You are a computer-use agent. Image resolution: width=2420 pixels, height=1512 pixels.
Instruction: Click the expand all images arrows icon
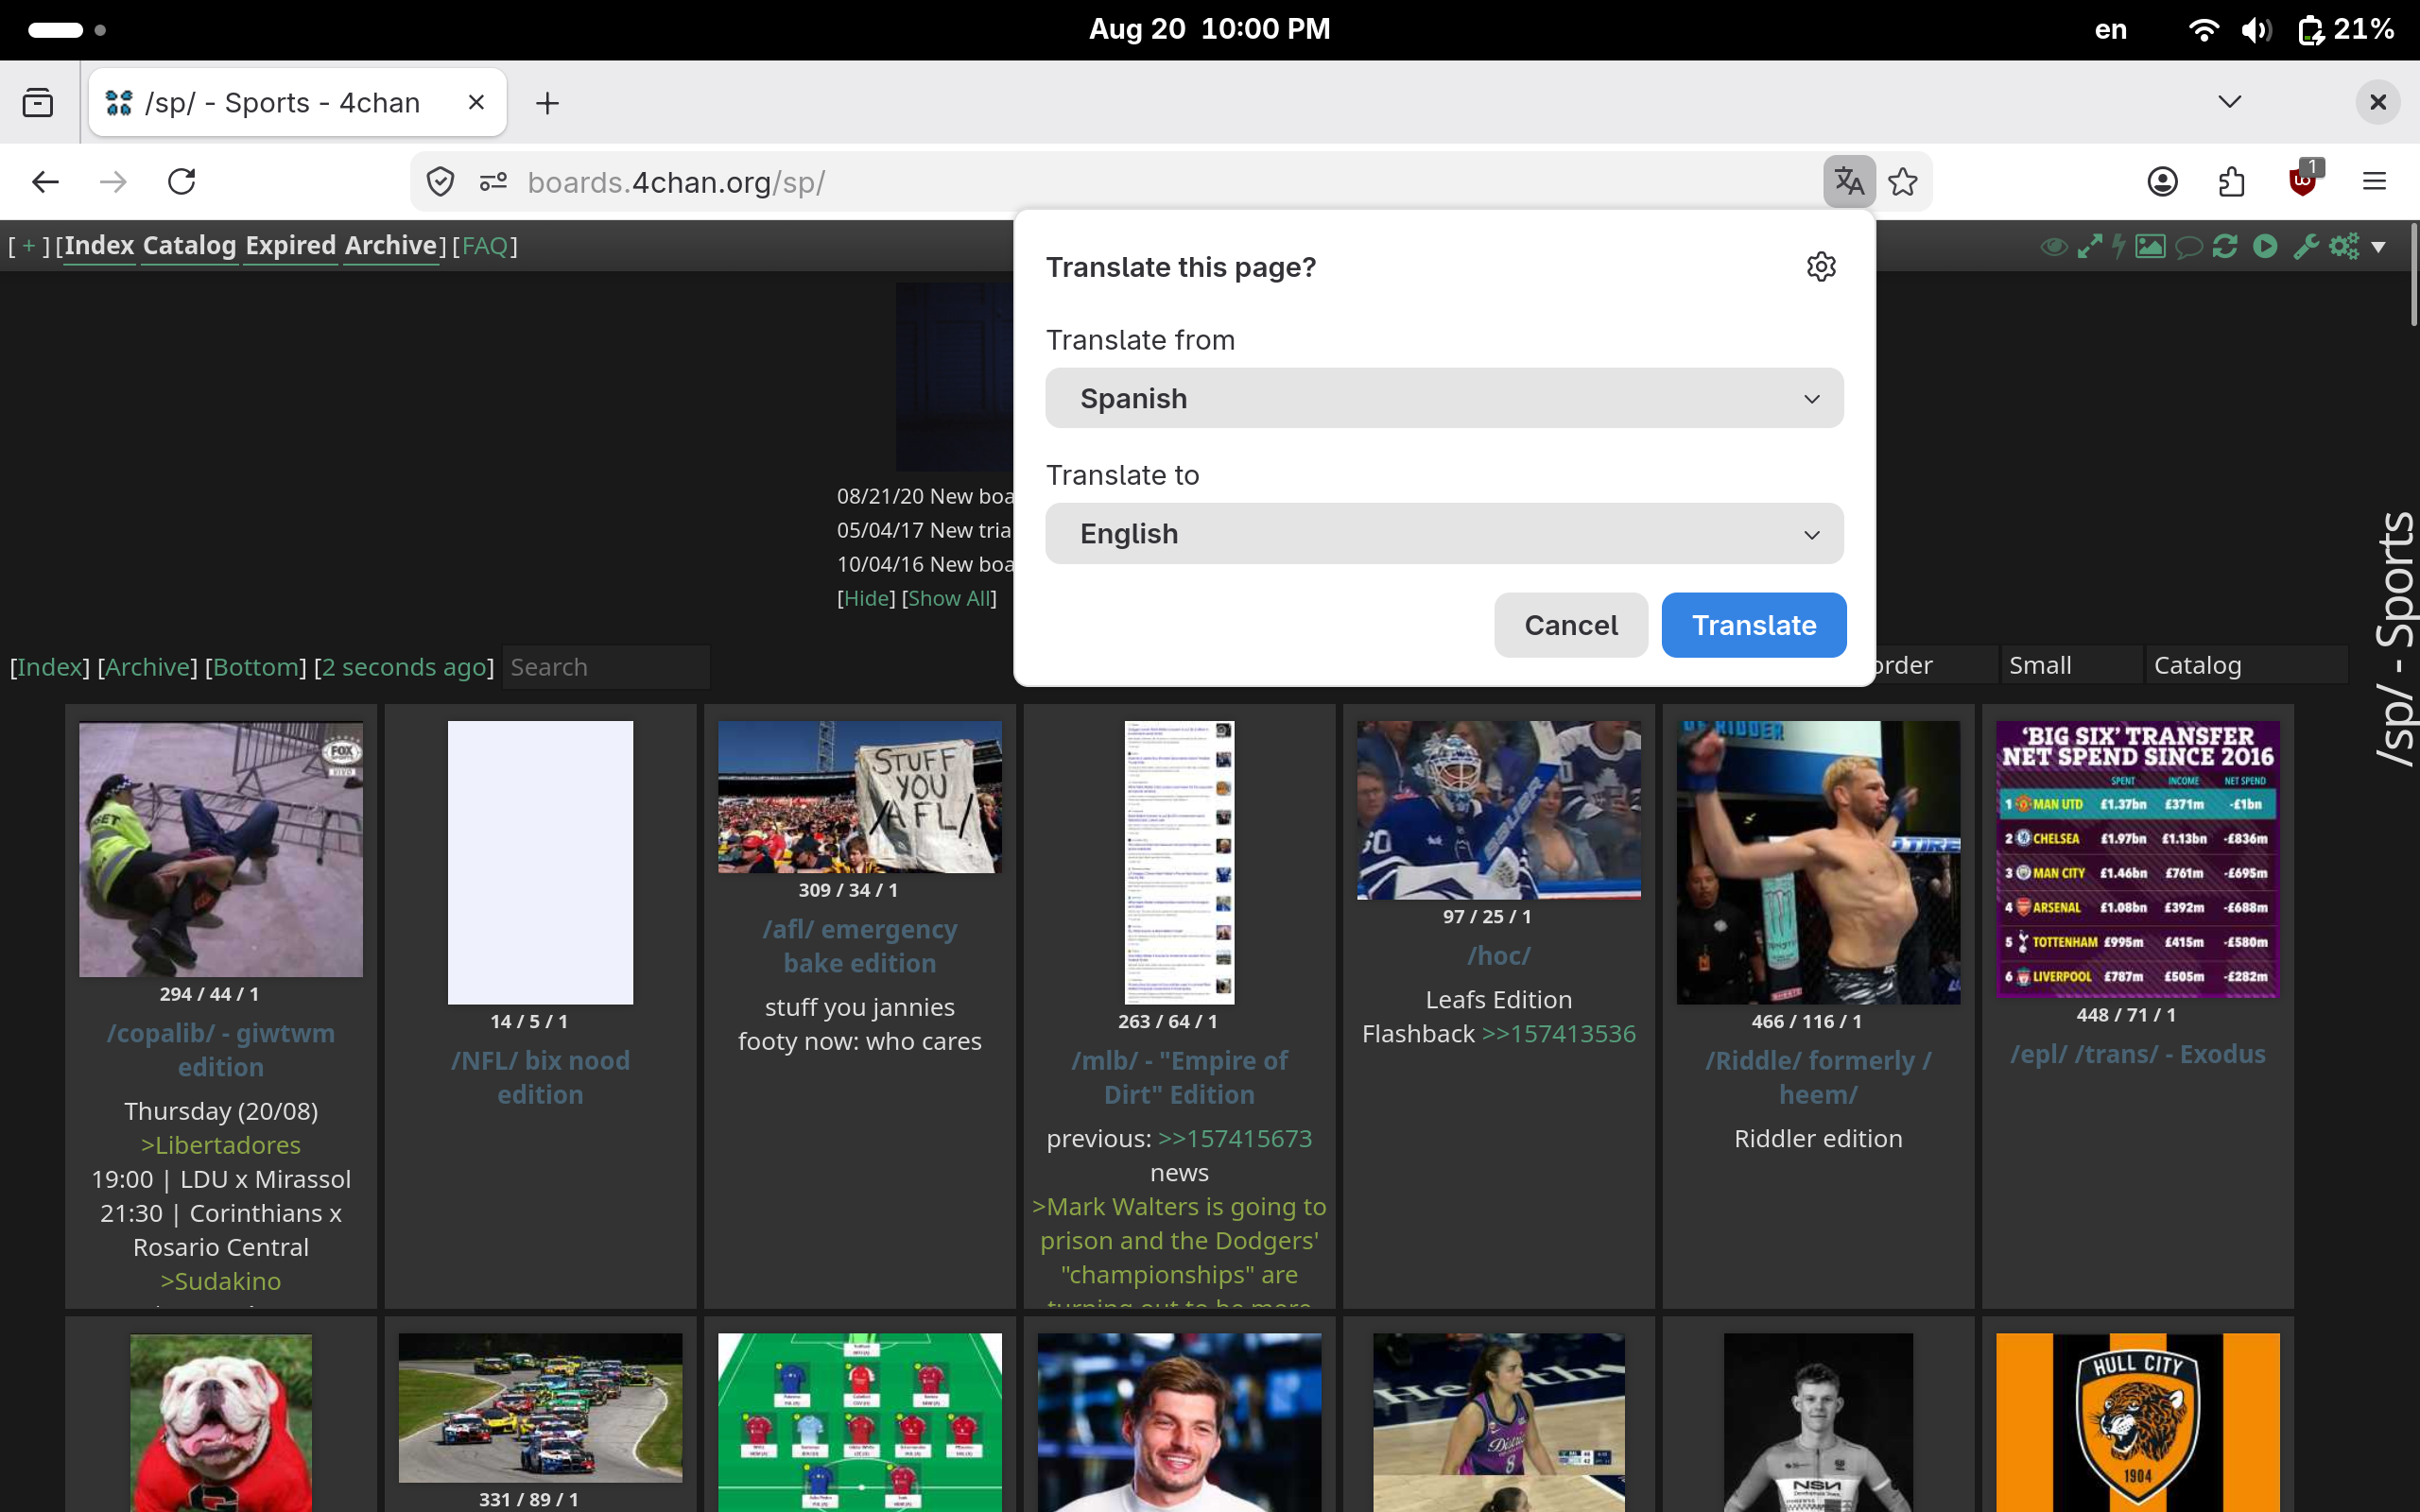click(2089, 246)
